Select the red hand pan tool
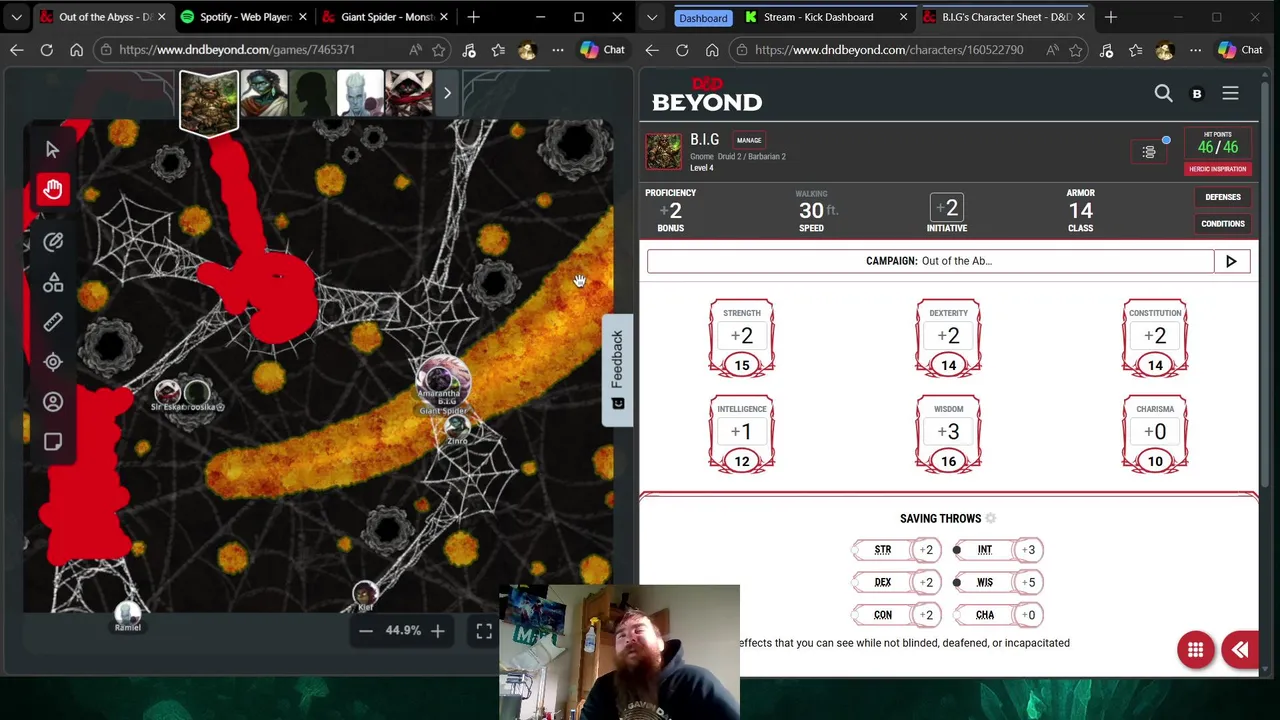The height and width of the screenshot is (720, 1280). [x=53, y=189]
